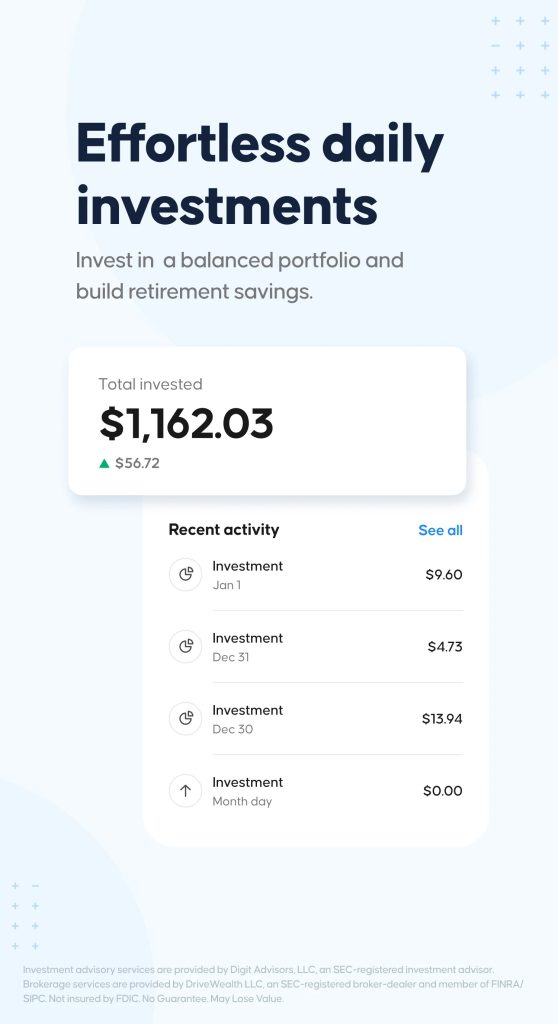This screenshot has height=1024, width=558.
Task: Click the $56.72 gain value
Action: pyautogui.click(x=137, y=464)
